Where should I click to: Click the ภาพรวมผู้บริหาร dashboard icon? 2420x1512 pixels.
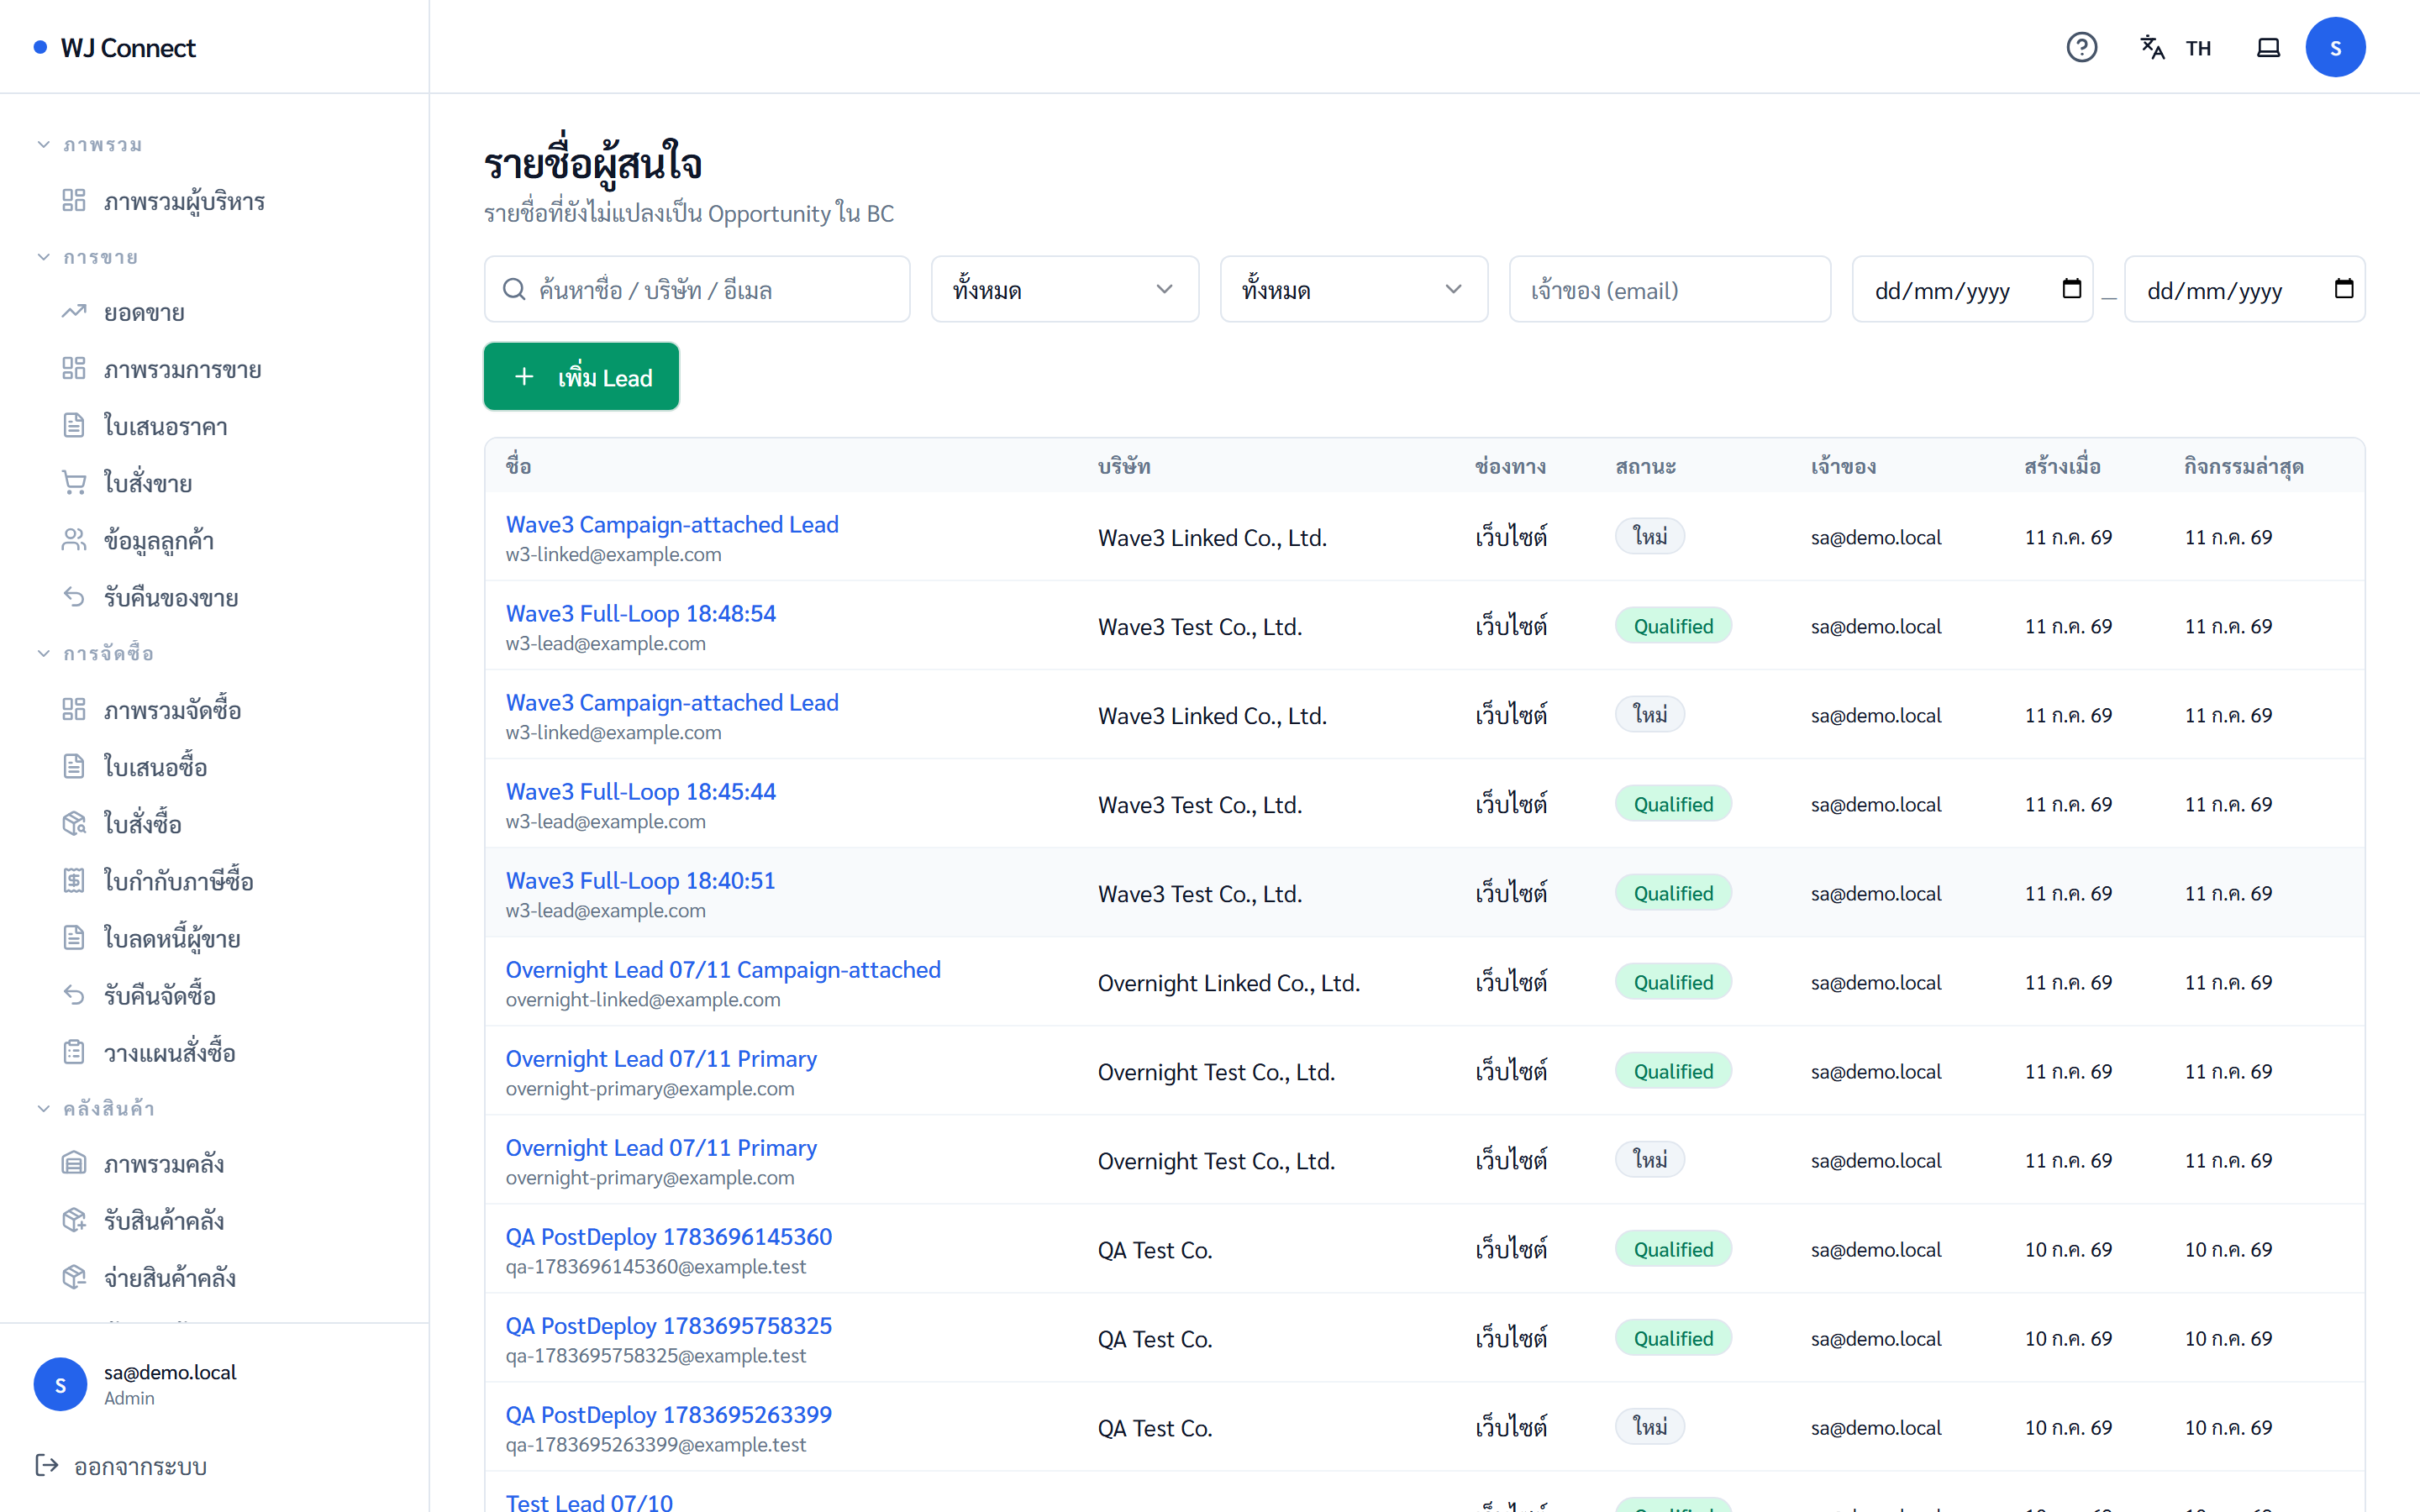(74, 200)
